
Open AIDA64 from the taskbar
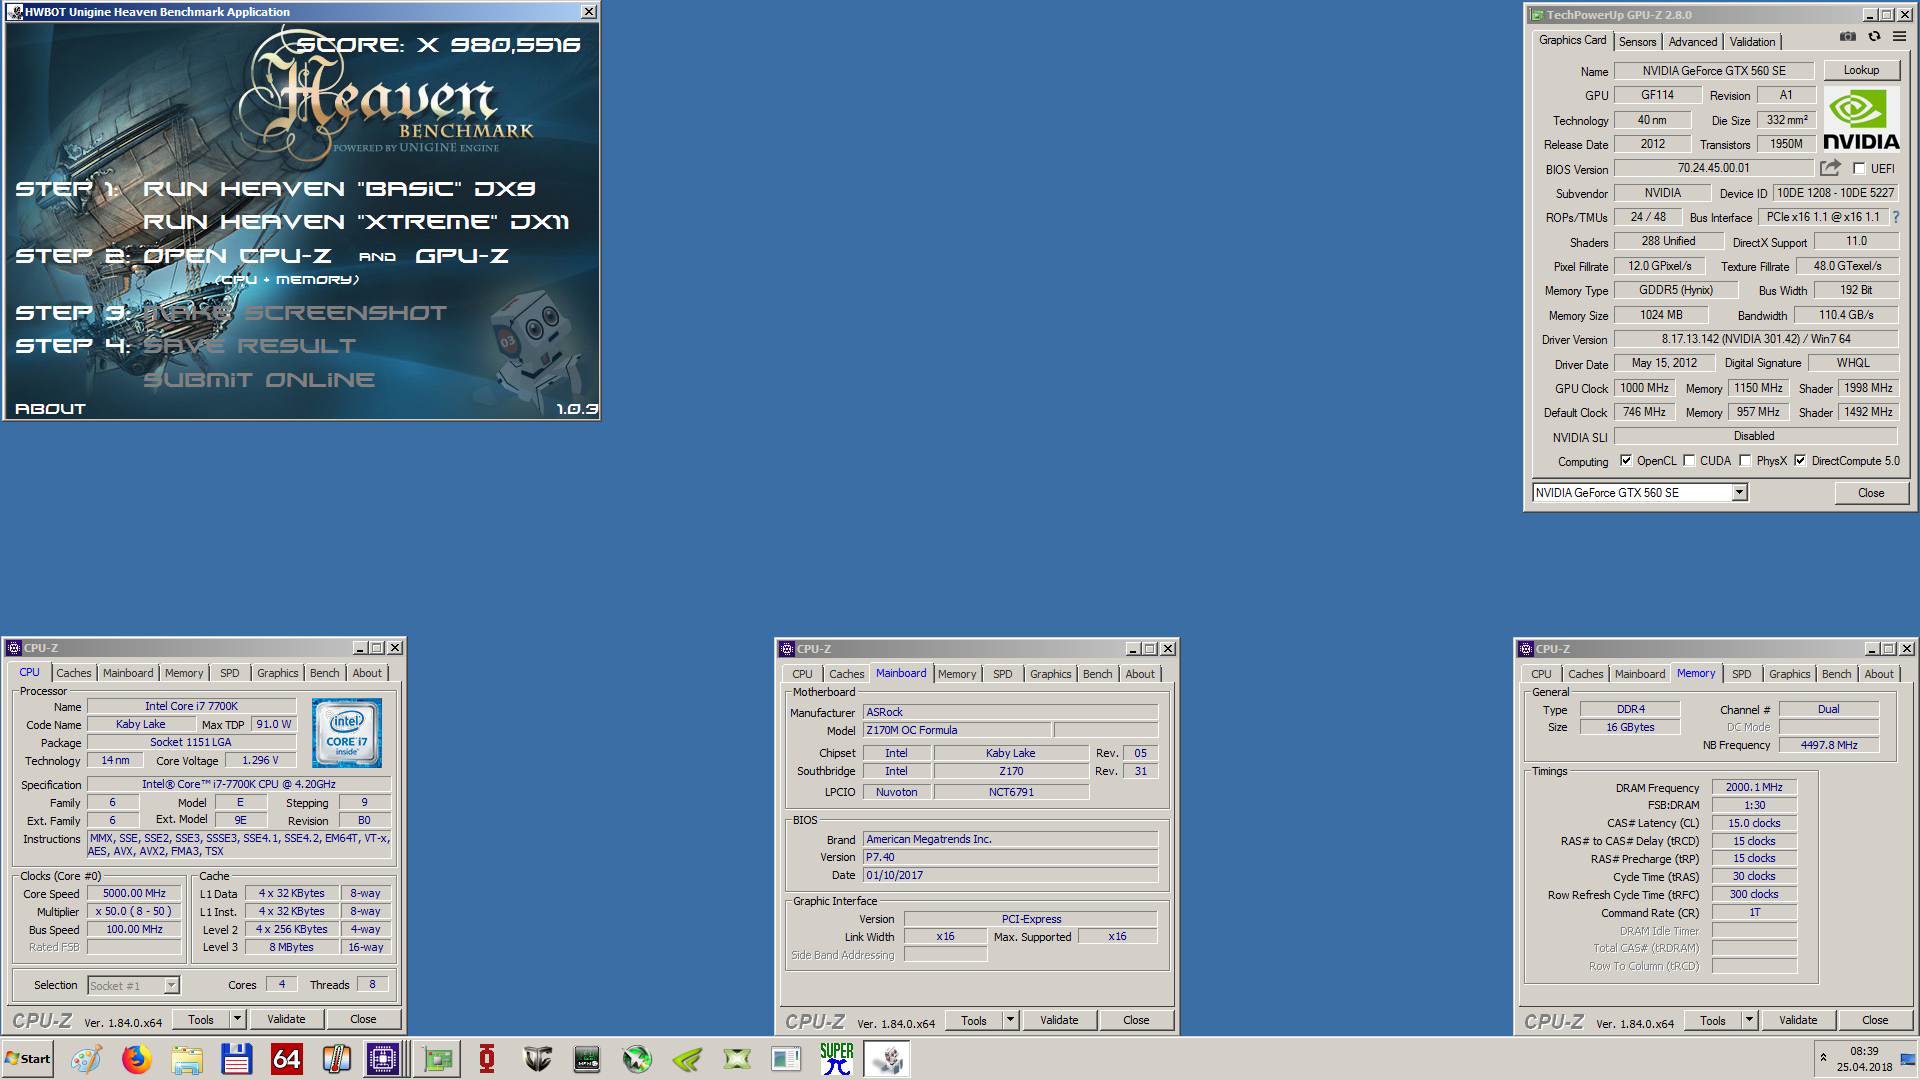coord(286,1059)
